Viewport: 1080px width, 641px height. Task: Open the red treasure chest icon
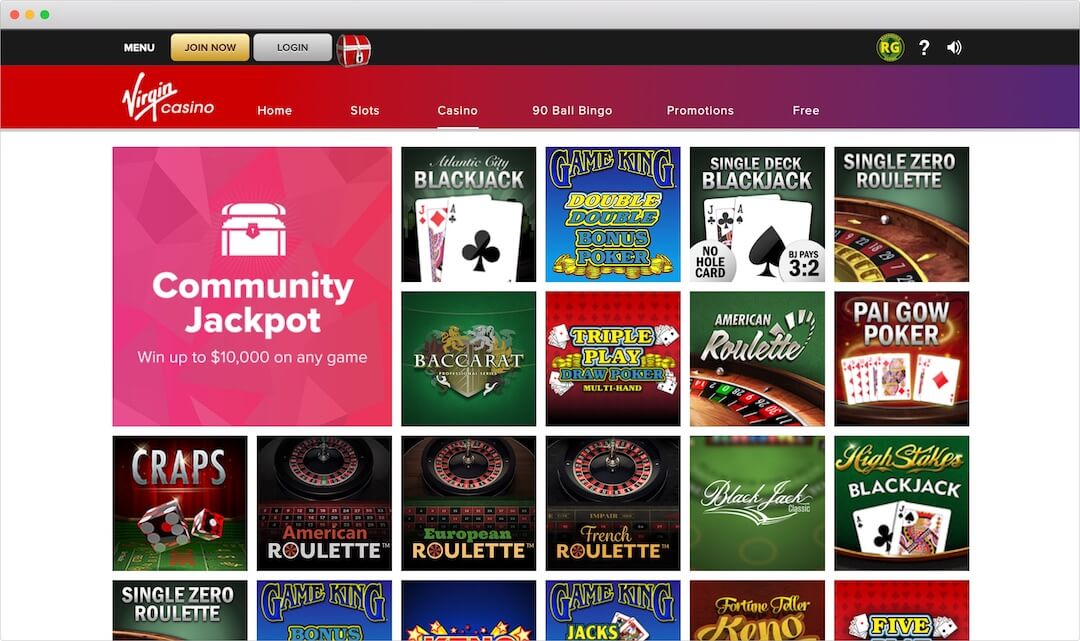pos(353,50)
